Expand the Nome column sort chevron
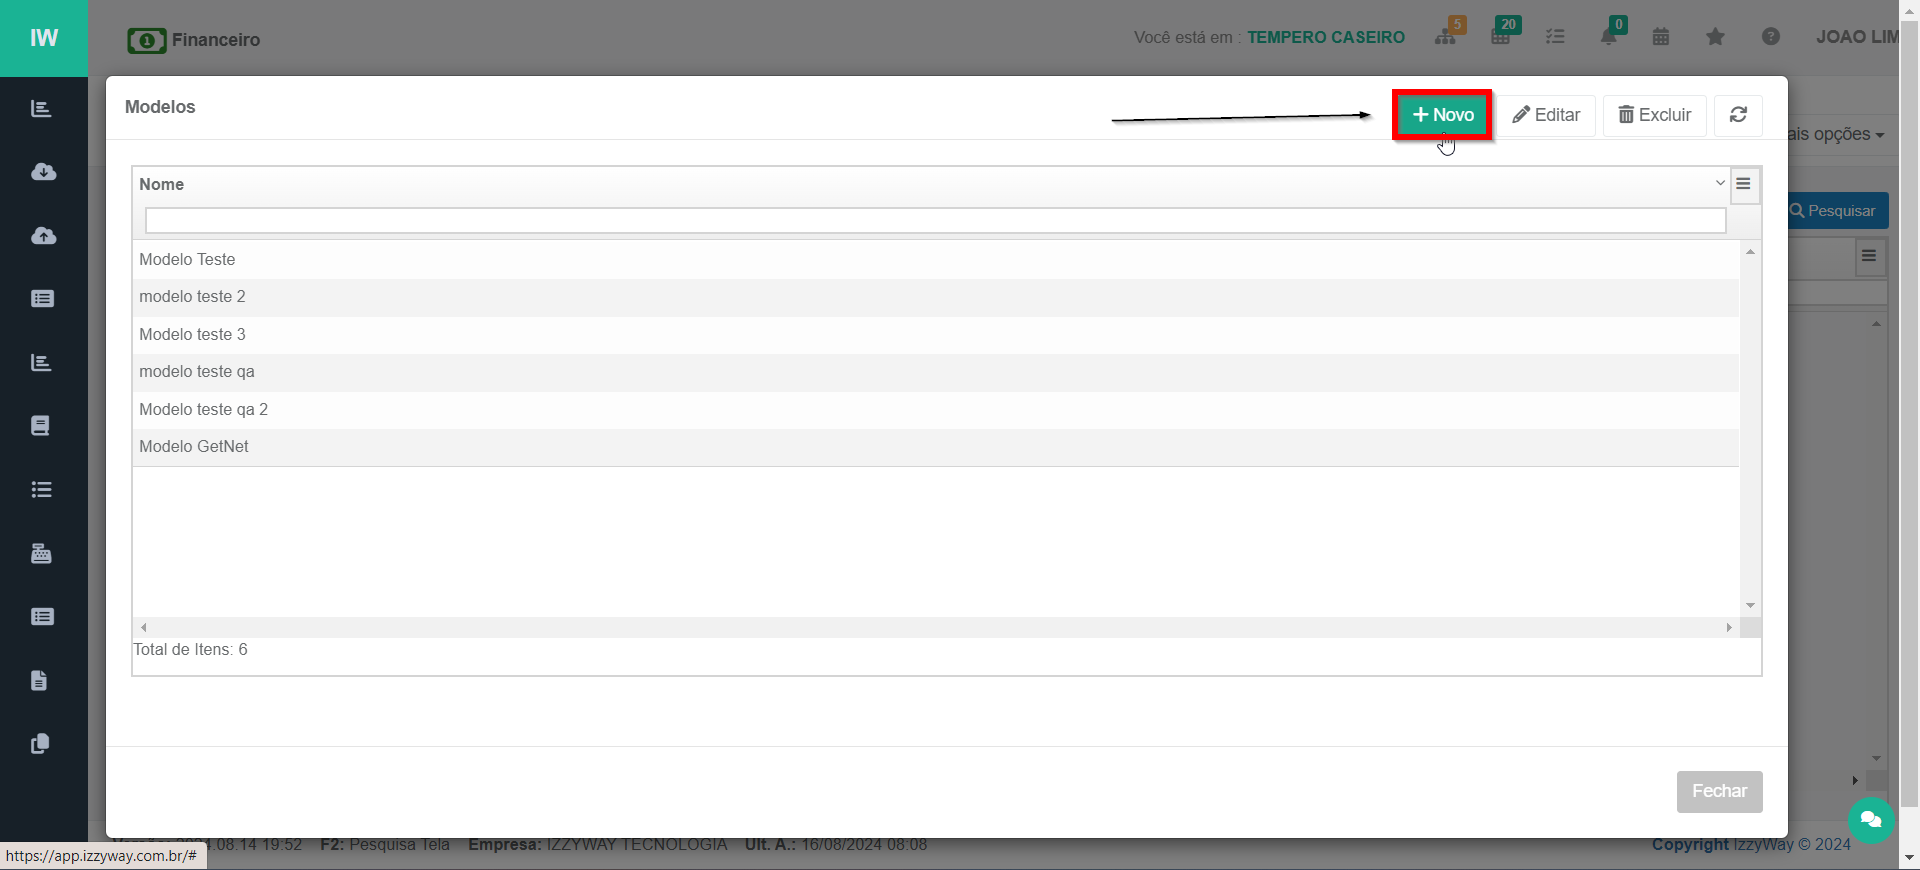The width and height of the screenshot is (1920, 870). (1720, 184)
